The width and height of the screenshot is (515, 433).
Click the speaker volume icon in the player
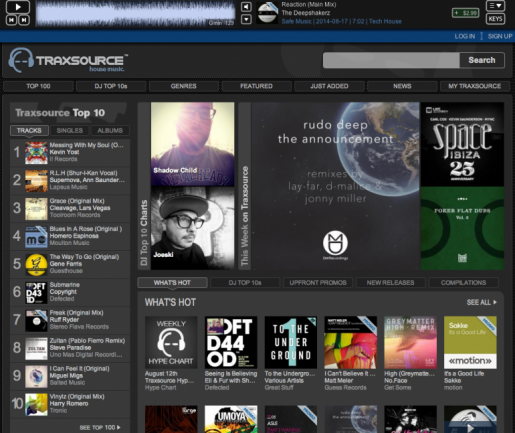click(246, 7)
